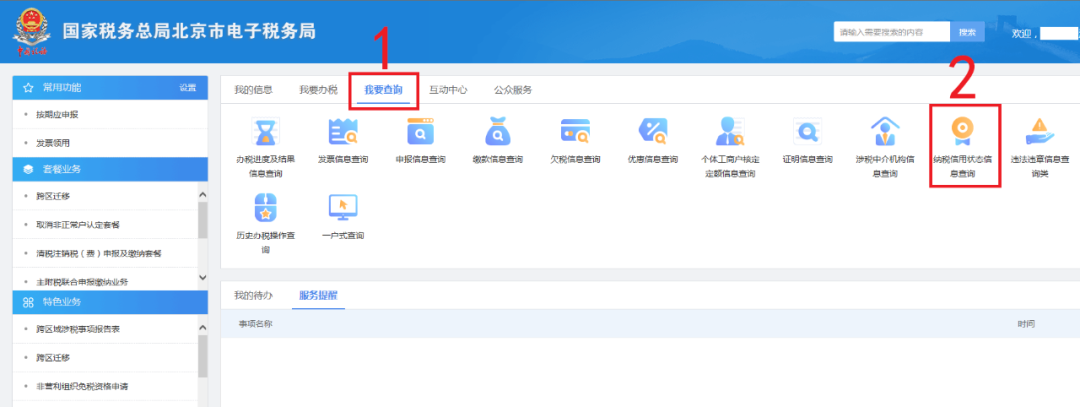Viewport: 1080px width, 407px height.
Task: Click the grid icon beside 特色业务
Action: tap(28, 302)
